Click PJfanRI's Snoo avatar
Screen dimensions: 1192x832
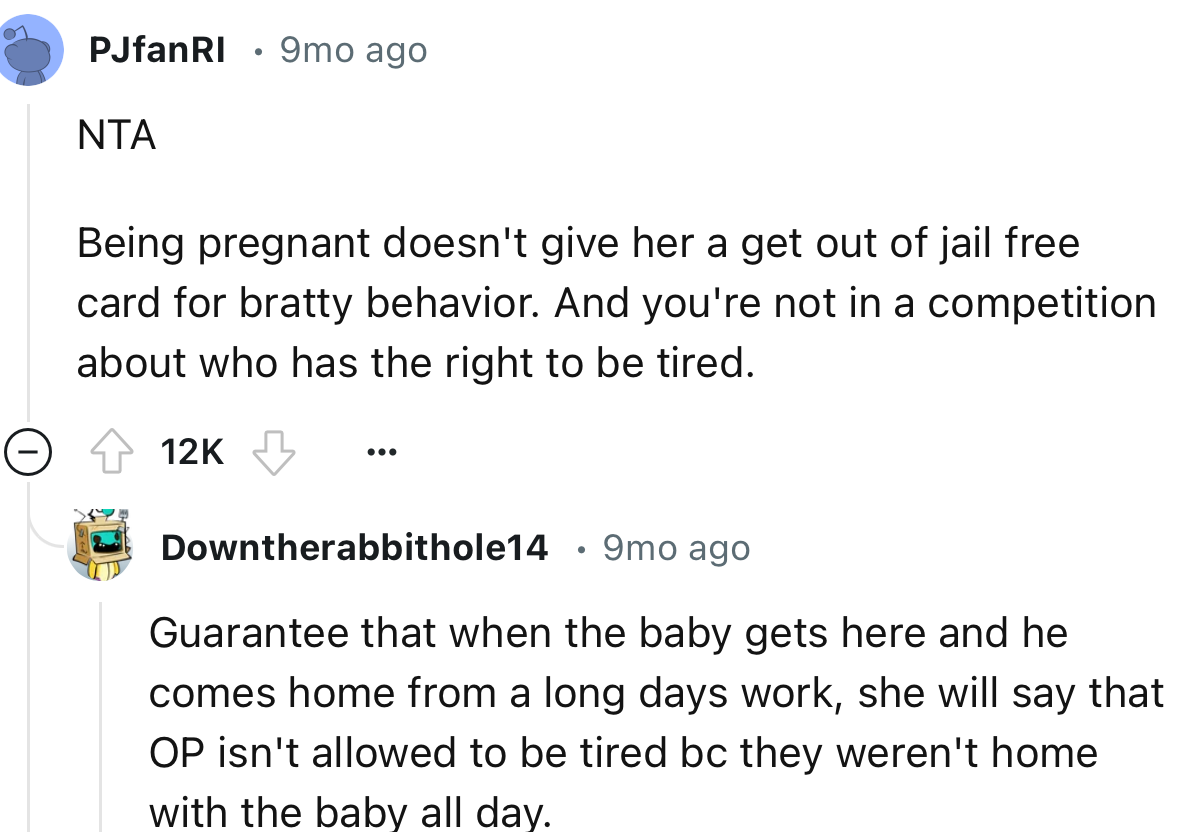pos(31,49)
